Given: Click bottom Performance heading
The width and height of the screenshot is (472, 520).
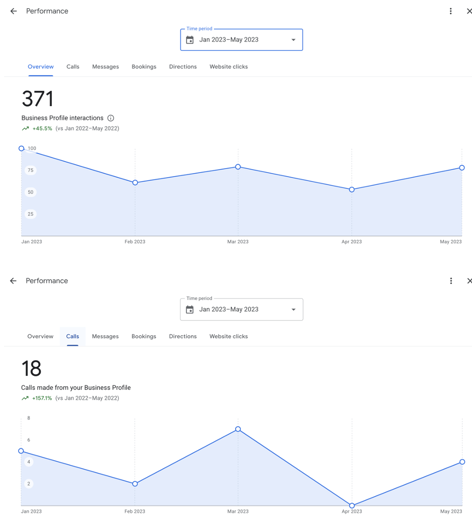Looking at the screenshot, I should click(x=47, y=281).
